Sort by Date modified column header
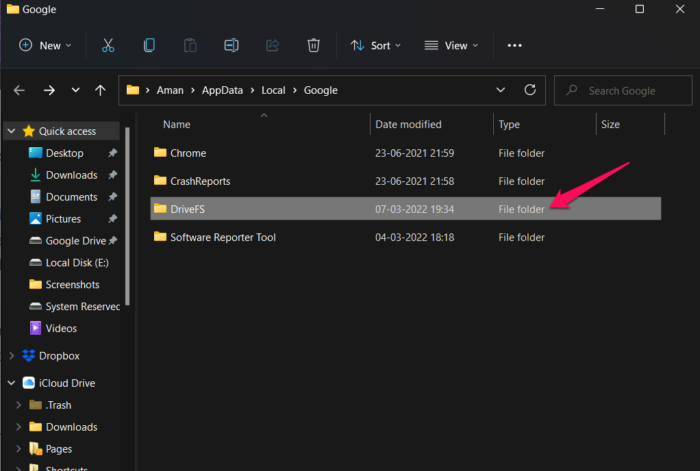 click(x=408, y=125)
